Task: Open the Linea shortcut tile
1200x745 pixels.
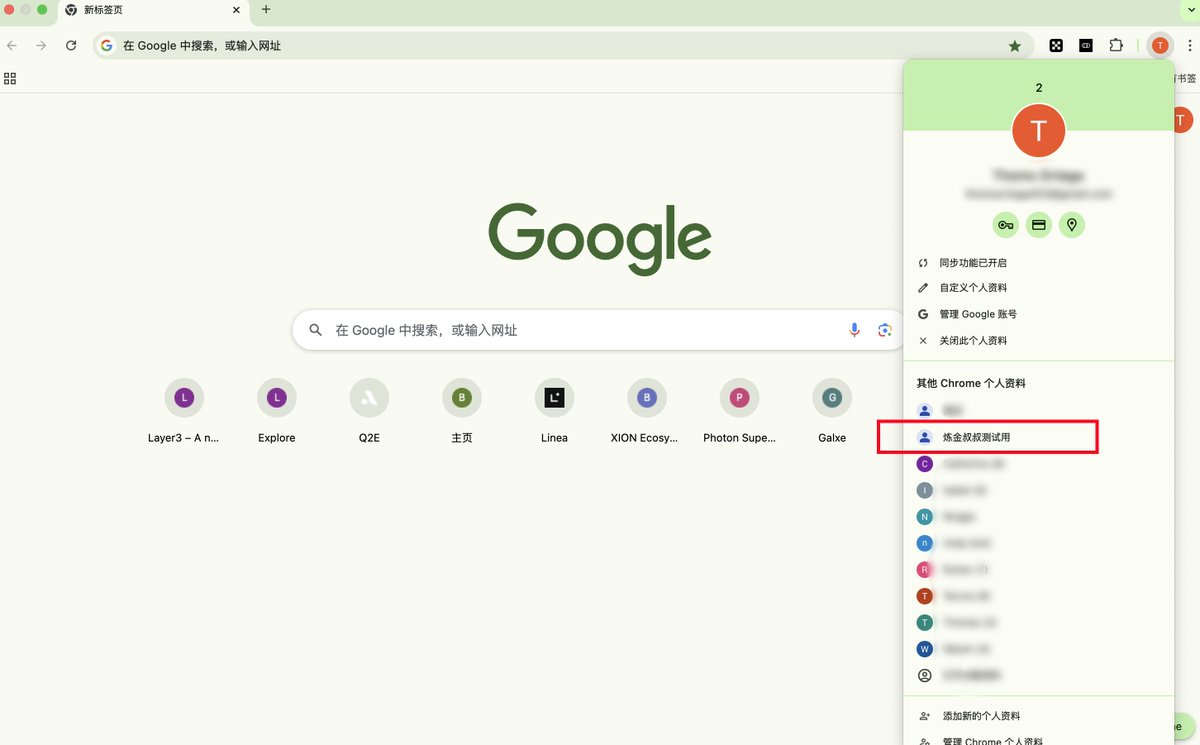Action: click(x=554, y=410)
